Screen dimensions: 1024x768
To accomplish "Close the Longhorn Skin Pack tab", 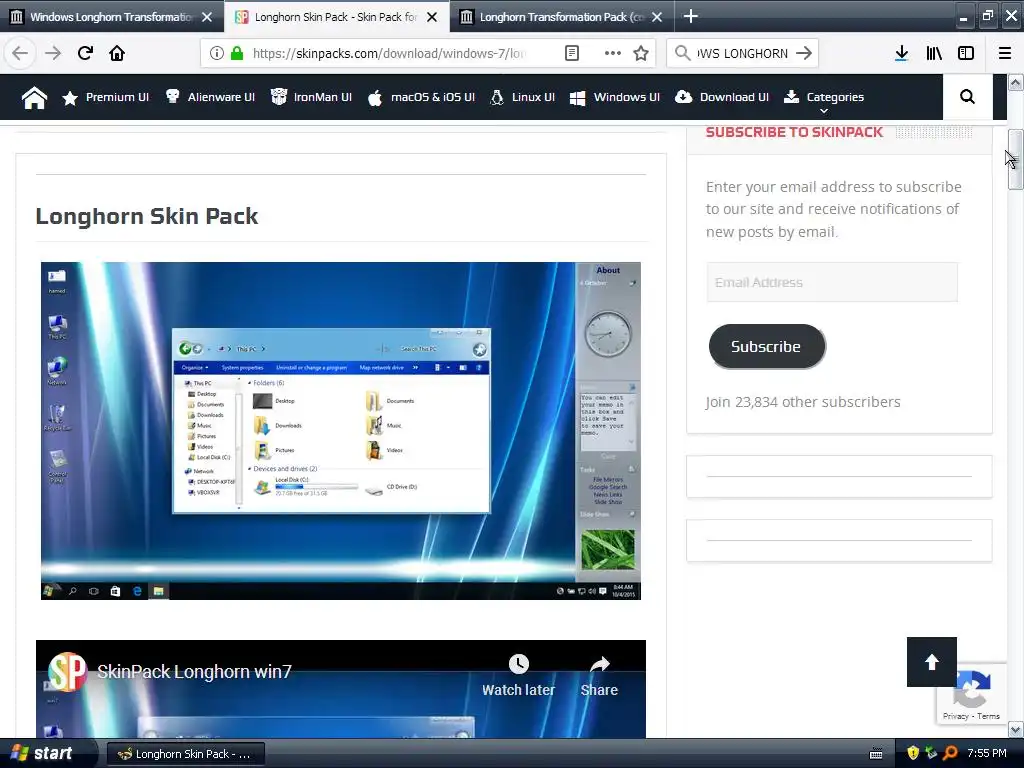I will pos(432,17).
